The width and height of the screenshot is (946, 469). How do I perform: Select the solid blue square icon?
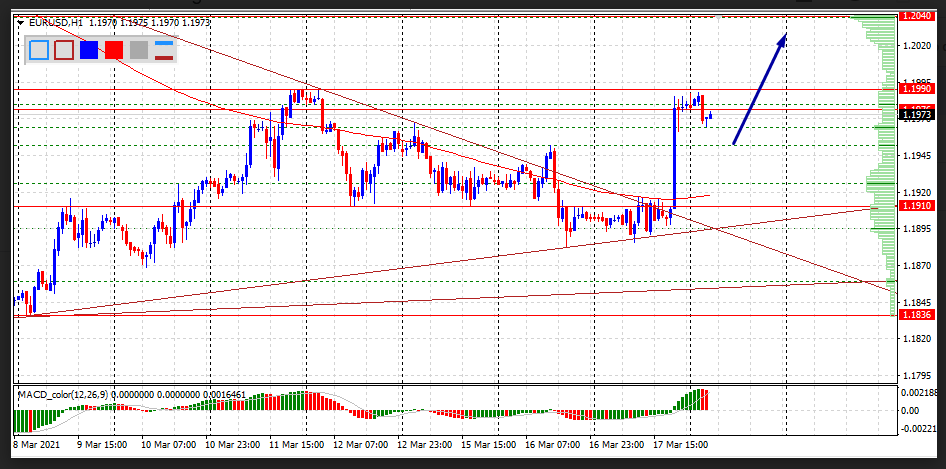pyautogui.click(x=89, y=50)
